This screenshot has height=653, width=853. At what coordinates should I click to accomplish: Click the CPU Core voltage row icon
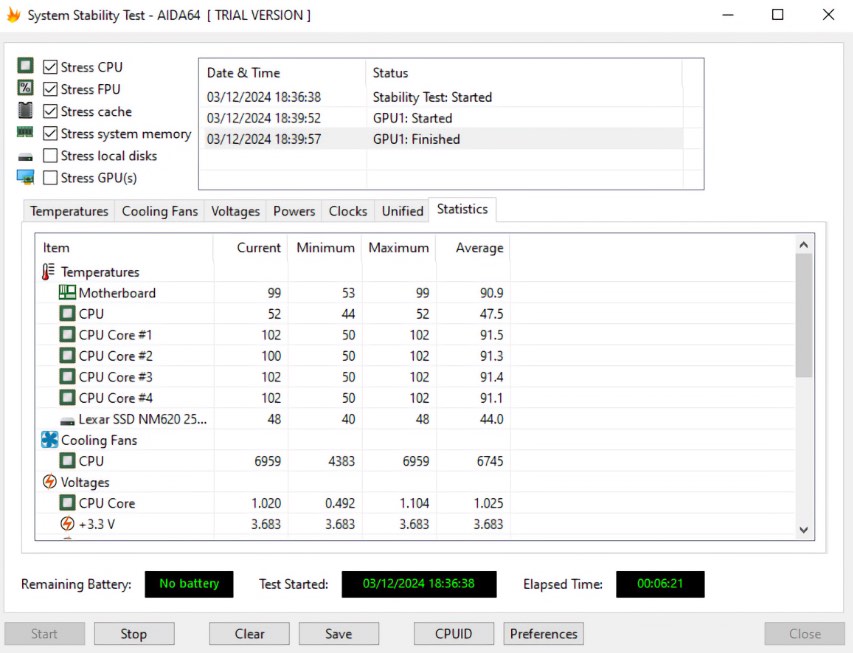coord(67,503)
